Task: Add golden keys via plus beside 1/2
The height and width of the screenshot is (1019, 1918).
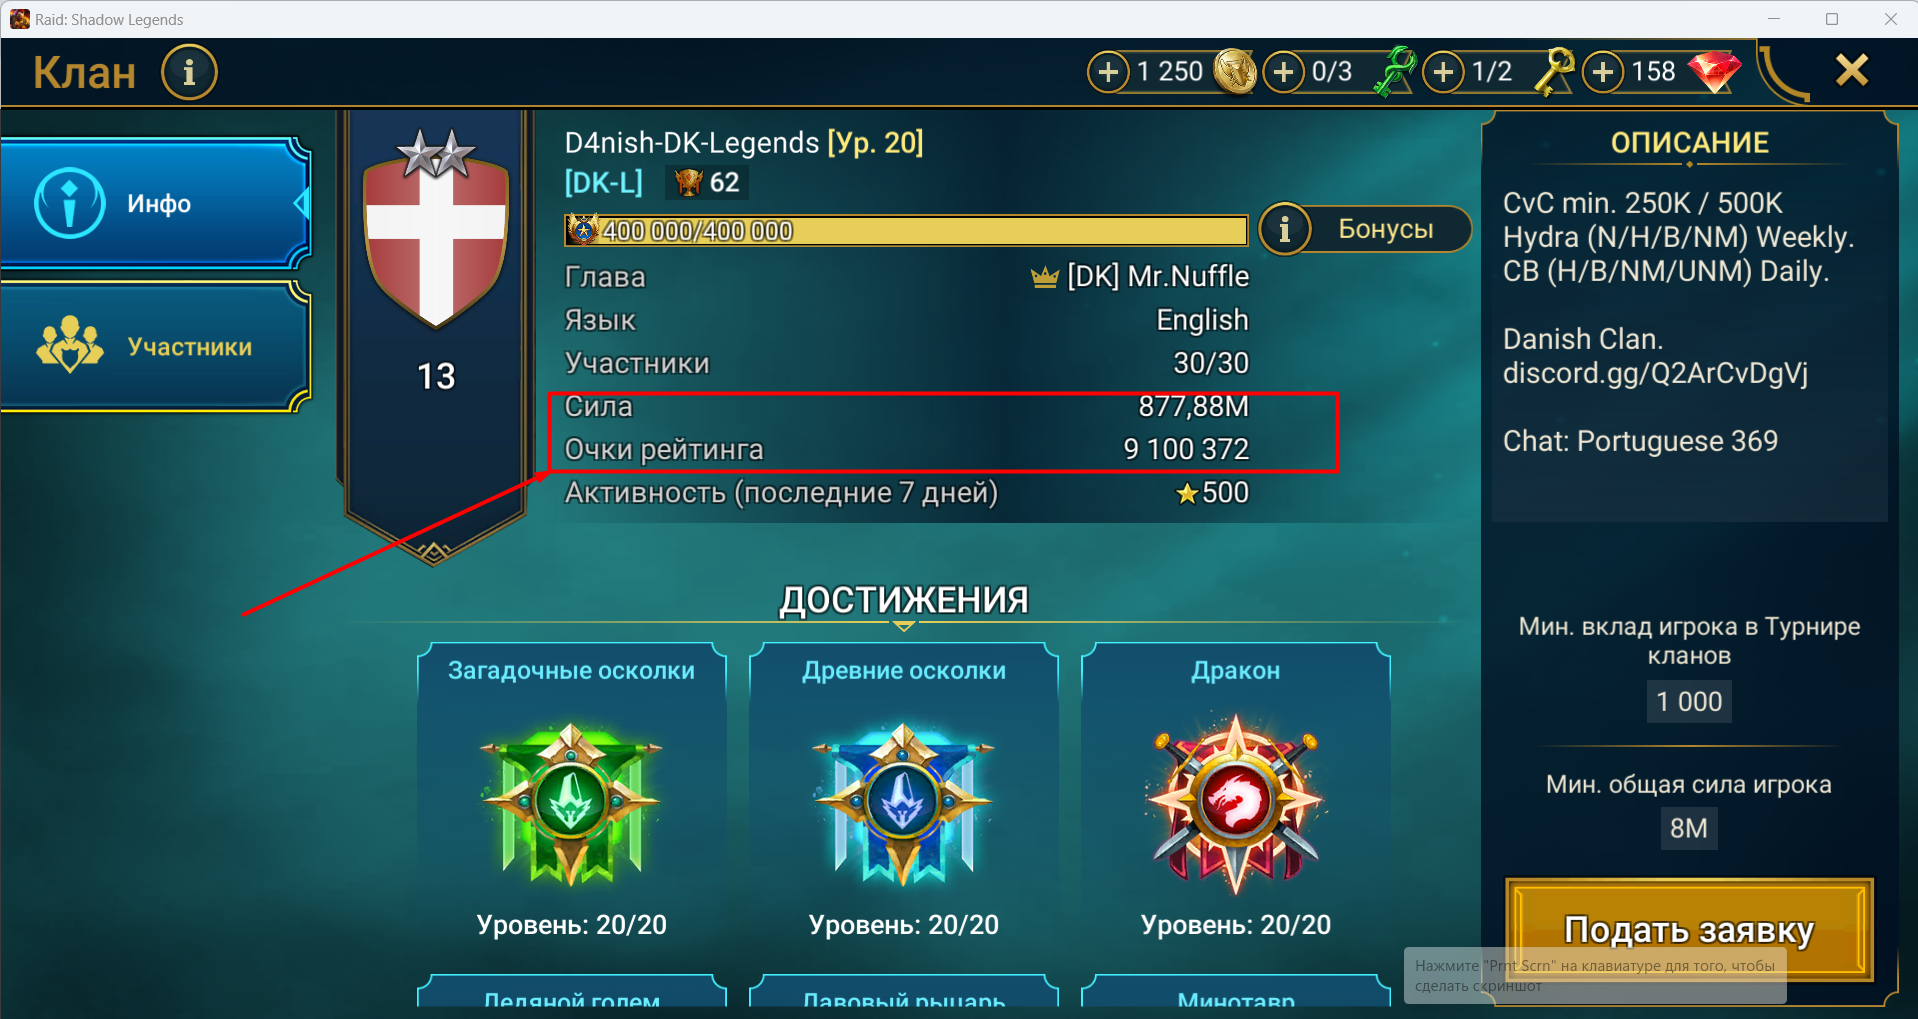Action: tap(1443, 72)
